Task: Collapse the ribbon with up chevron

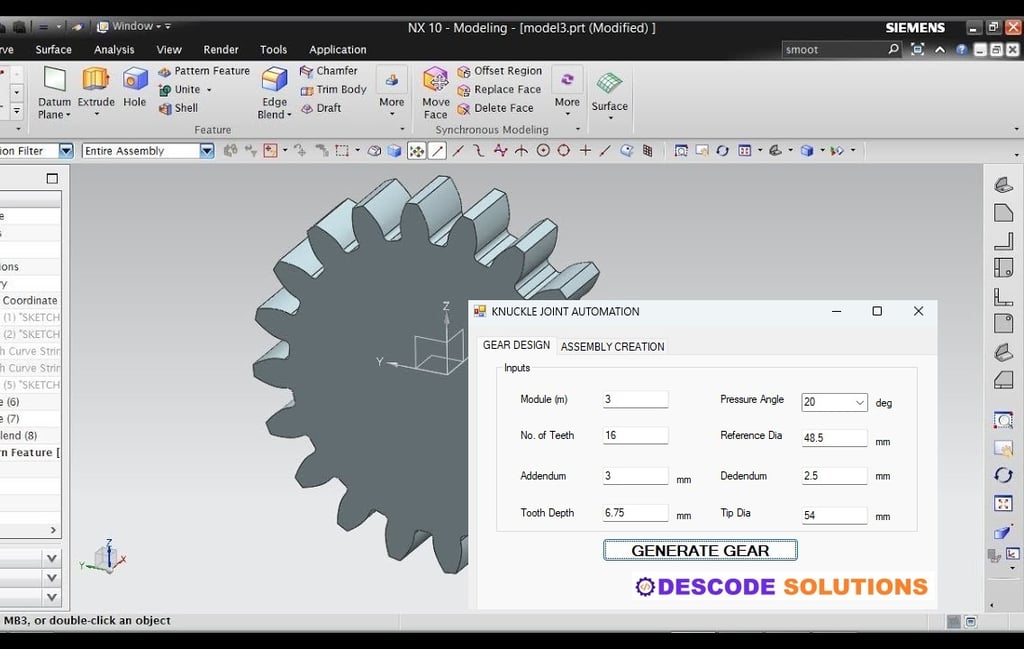Action: click(940, 50)
